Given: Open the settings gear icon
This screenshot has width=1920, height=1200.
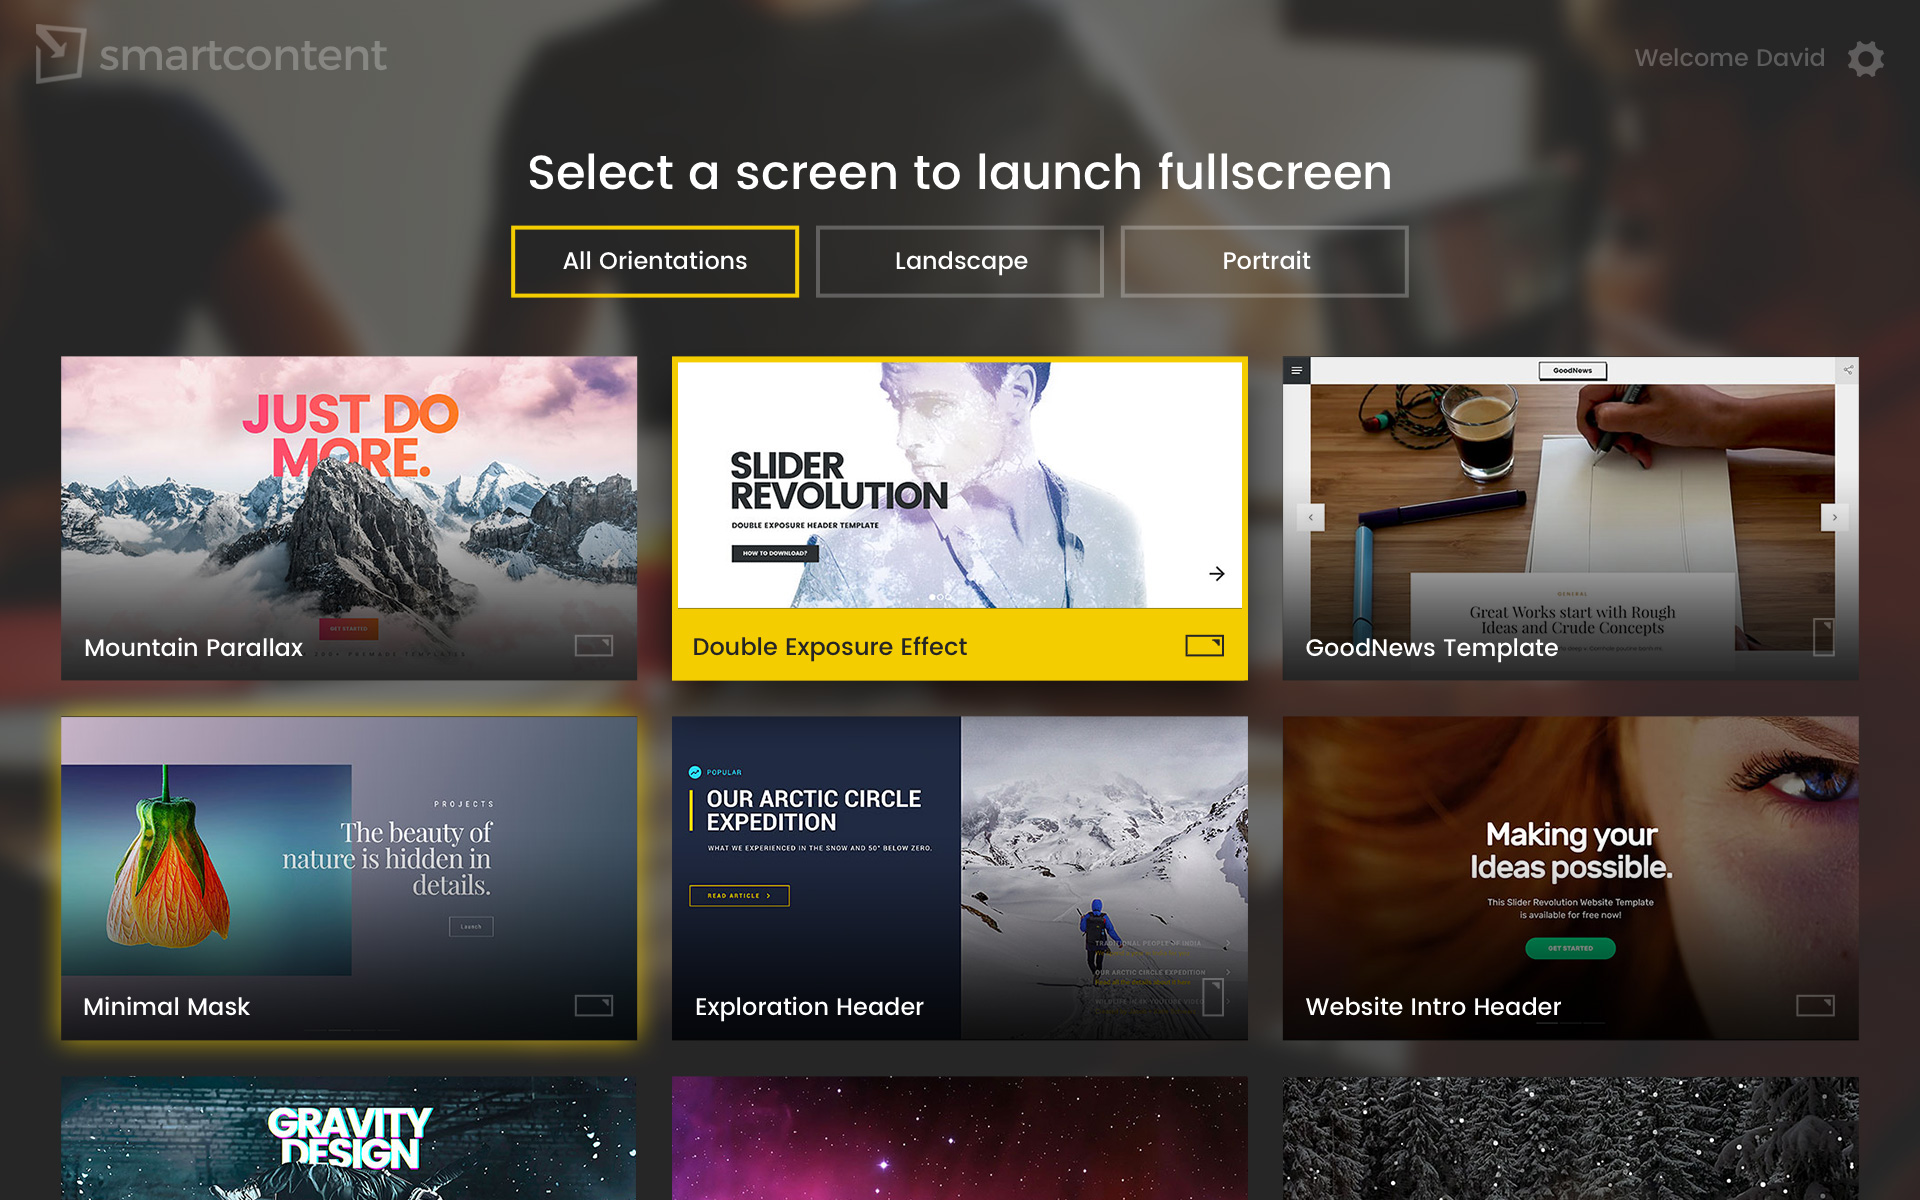Looking at the screenshot, I should 1866,59.
